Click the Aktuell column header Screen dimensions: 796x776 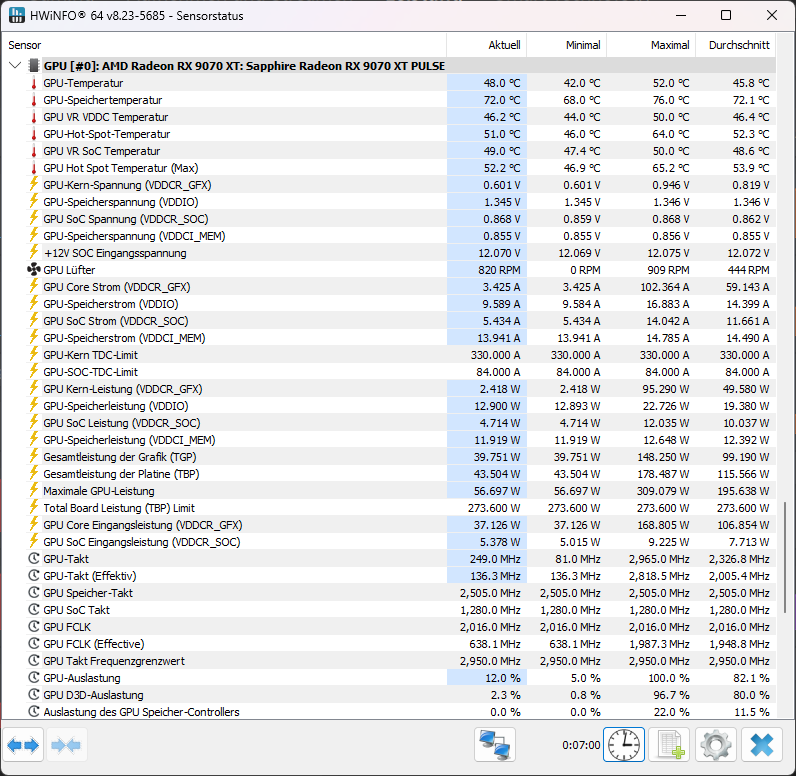tap(487, 45)
